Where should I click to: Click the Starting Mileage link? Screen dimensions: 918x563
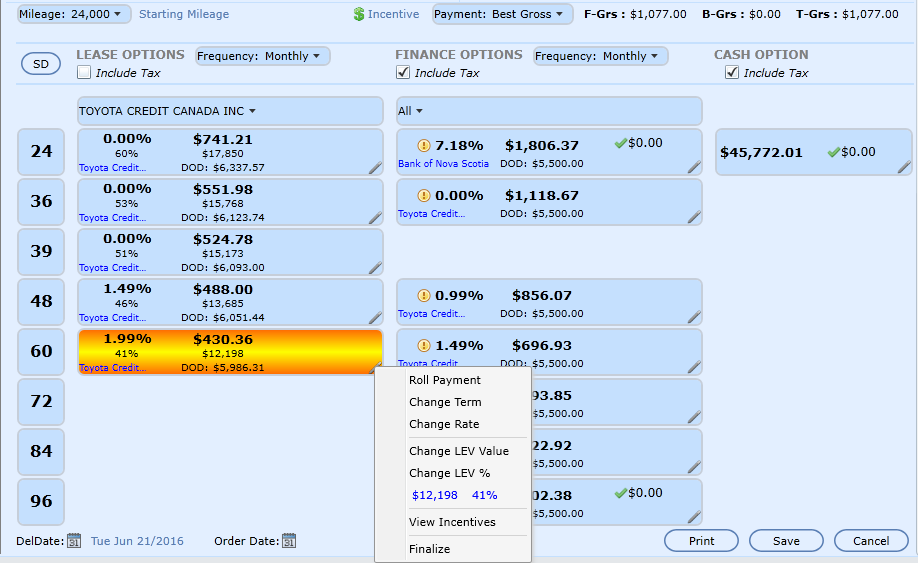point(184,14)
